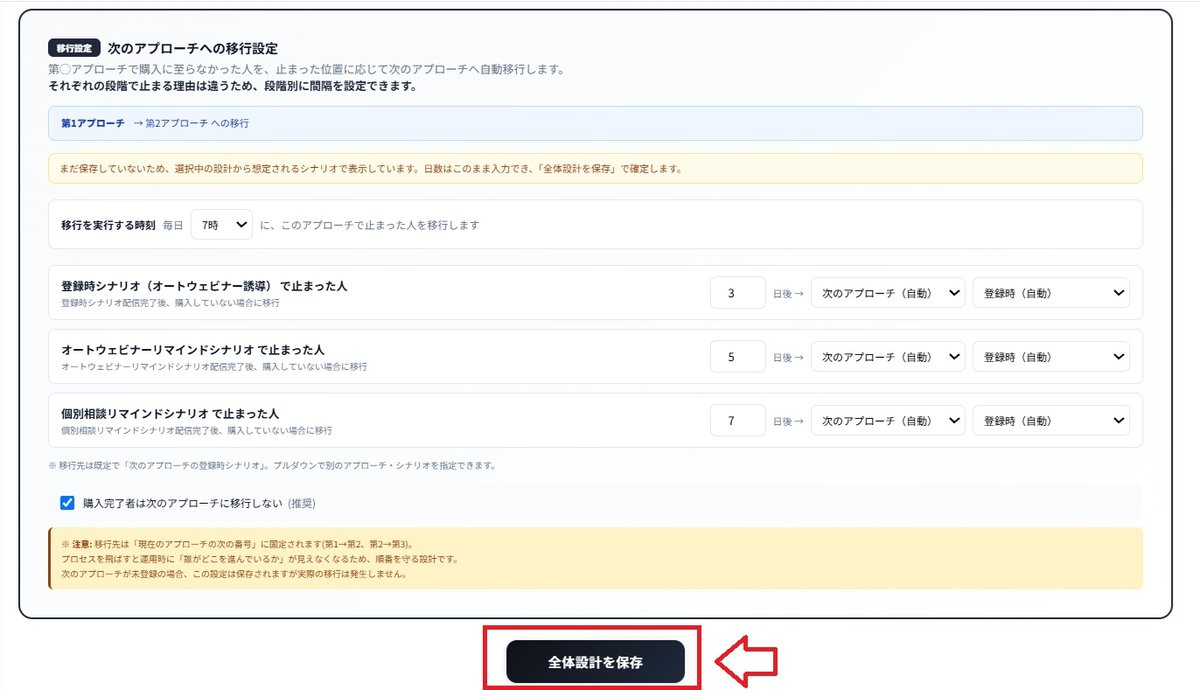Open 次のアプローチ（自動） dropdown in オートウェビナーリマインド row
The height and width of the screenshot is (690, 1200).
pos(888,357)
